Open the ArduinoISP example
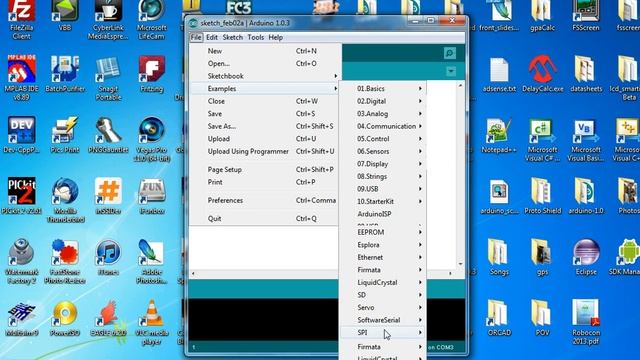Viewport: 640px width, 360px height. (x=383, y=214)
